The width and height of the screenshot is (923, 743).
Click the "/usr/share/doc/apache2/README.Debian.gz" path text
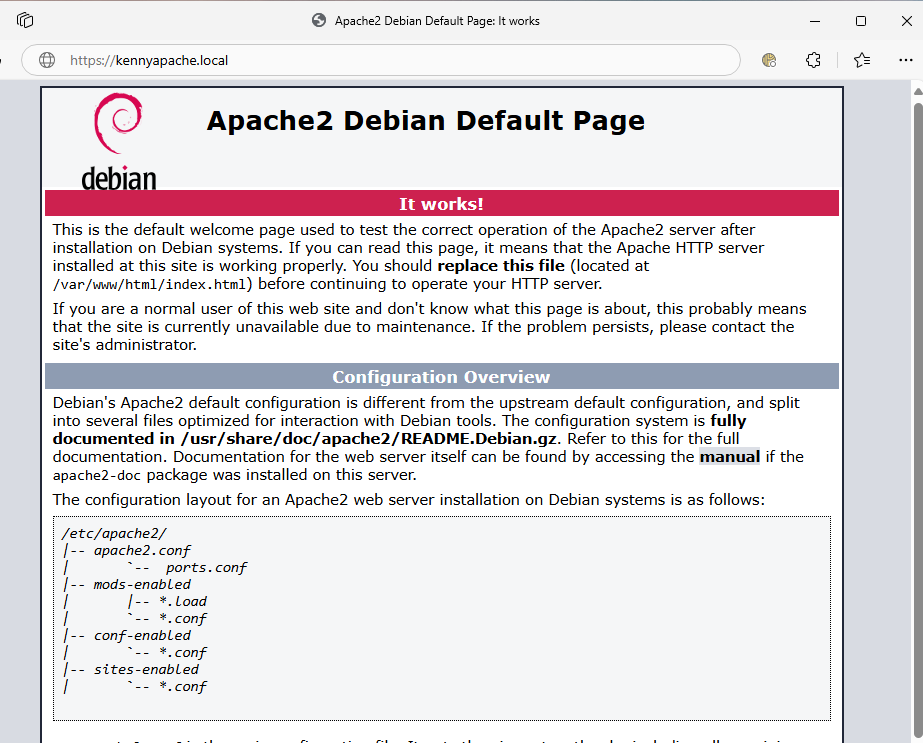point(368,439)
